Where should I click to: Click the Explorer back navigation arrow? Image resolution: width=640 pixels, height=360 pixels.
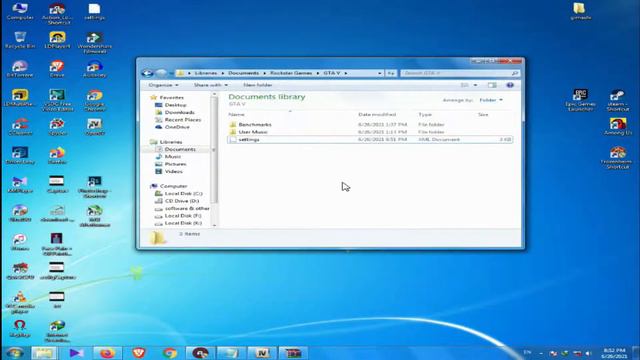pyautogui.click(x=147, y=73)
